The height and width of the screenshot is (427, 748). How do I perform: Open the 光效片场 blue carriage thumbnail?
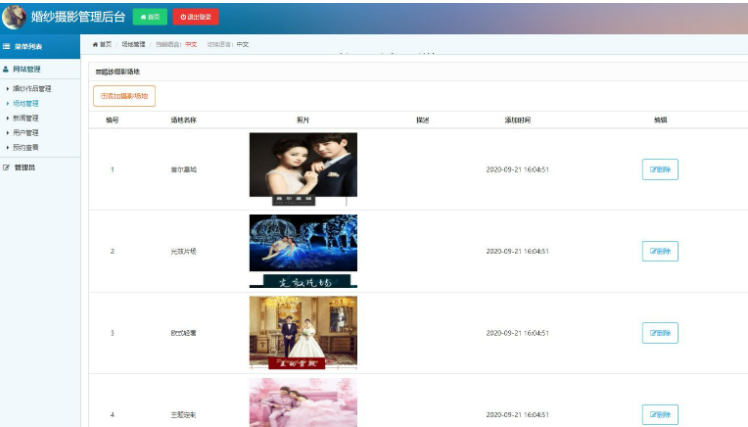[x=303, y=251]
